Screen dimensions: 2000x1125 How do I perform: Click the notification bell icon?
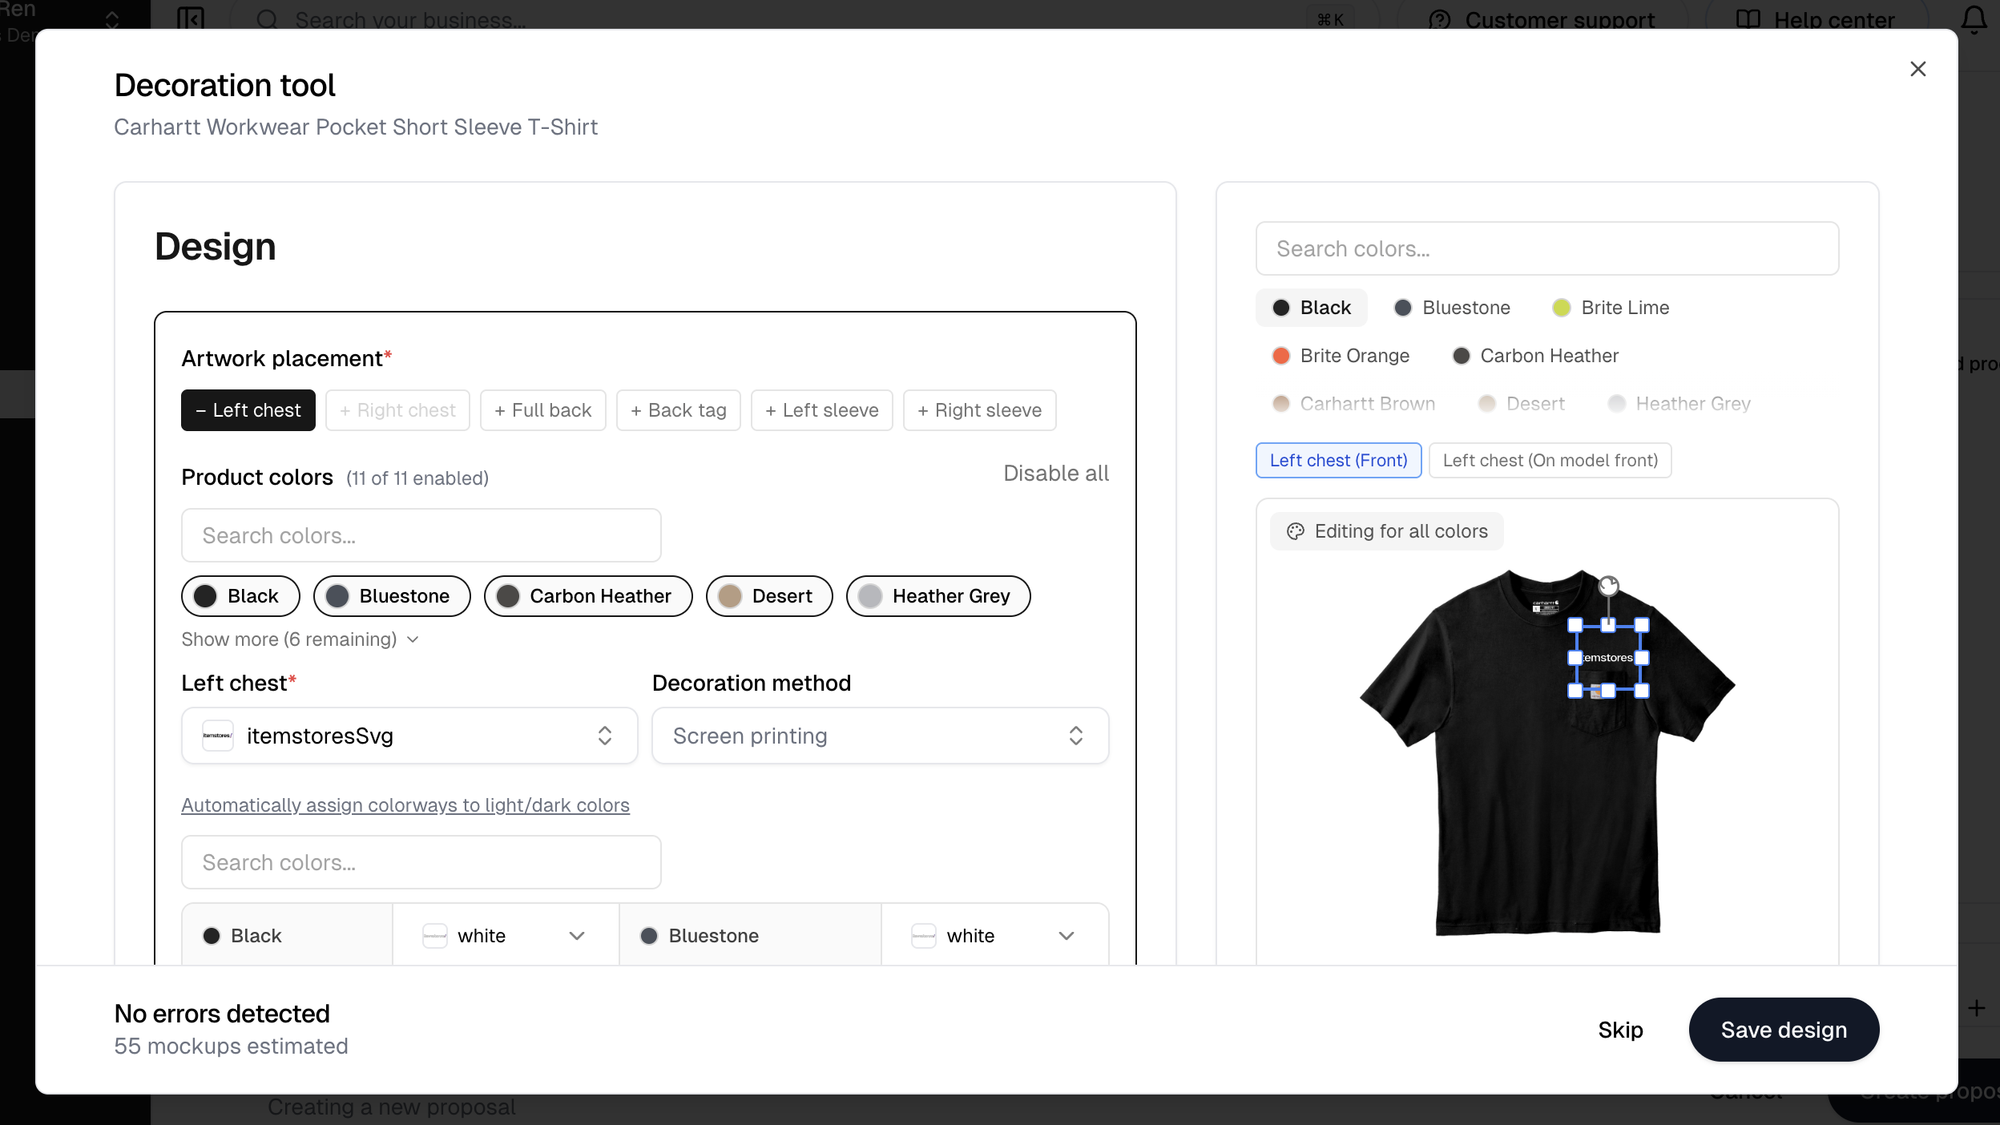click(x=1974, y=20)
